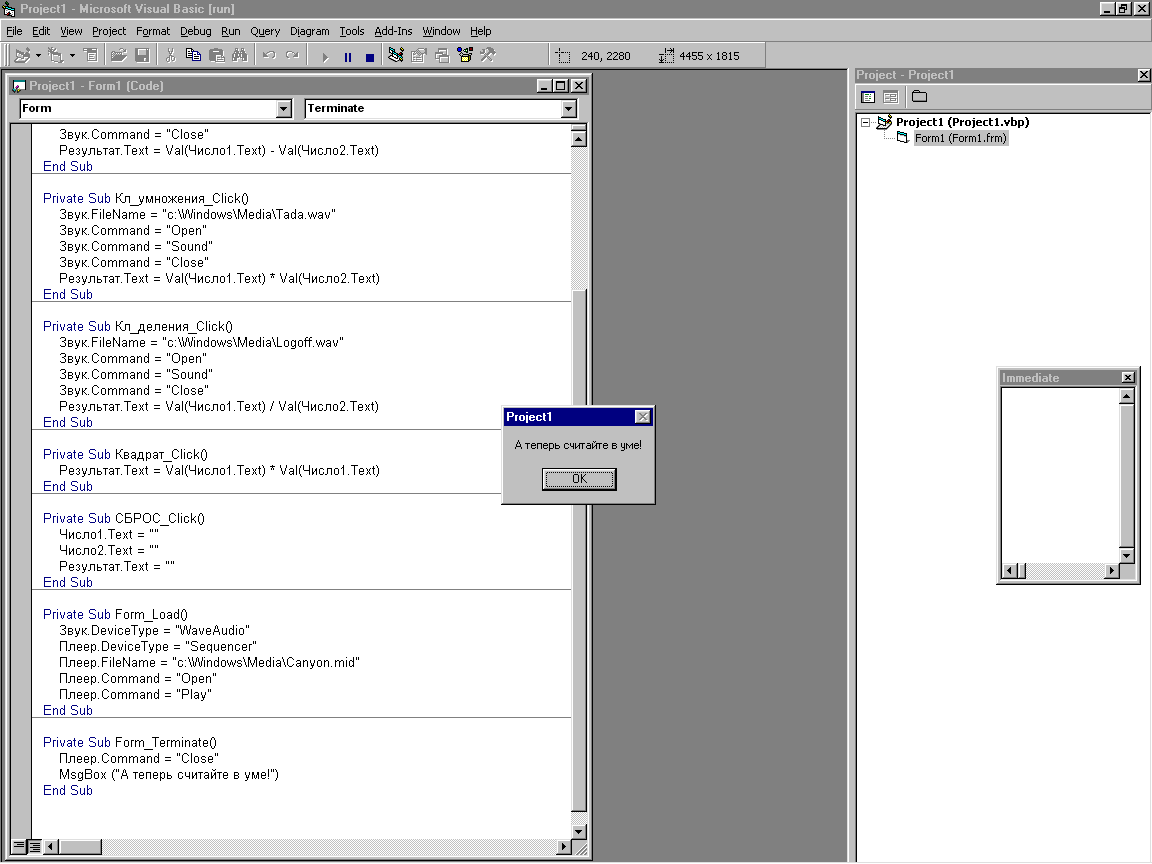This screenshot has width=1152, height=864.
Task: Open the Edit menu
Action: coord(41,31)
